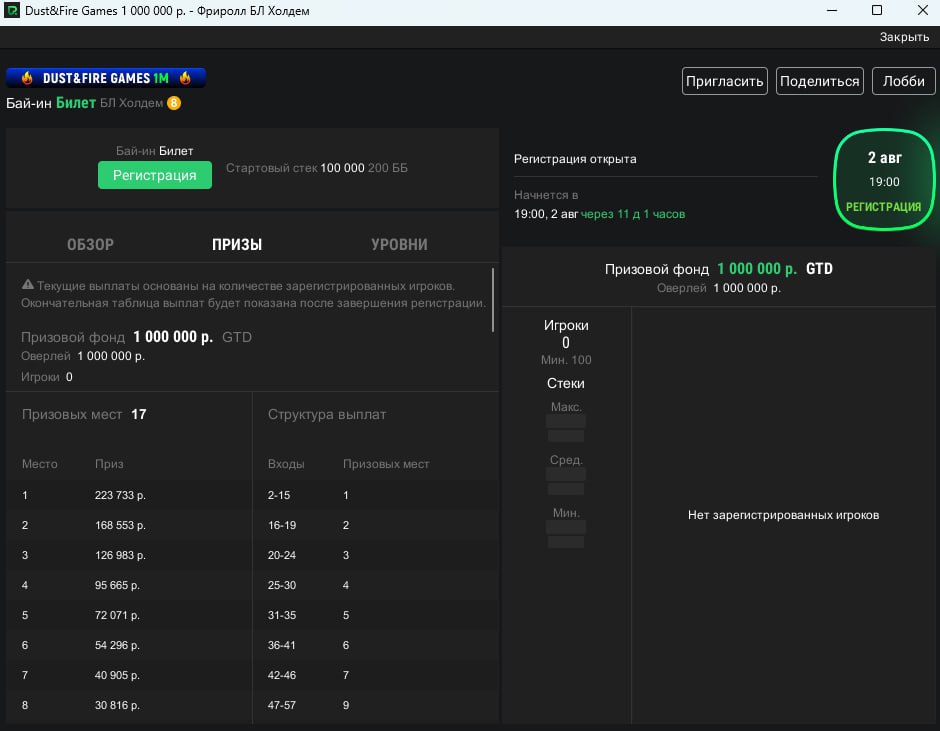Minimize the tournament window
940x731 pixels.
(832, 10)
